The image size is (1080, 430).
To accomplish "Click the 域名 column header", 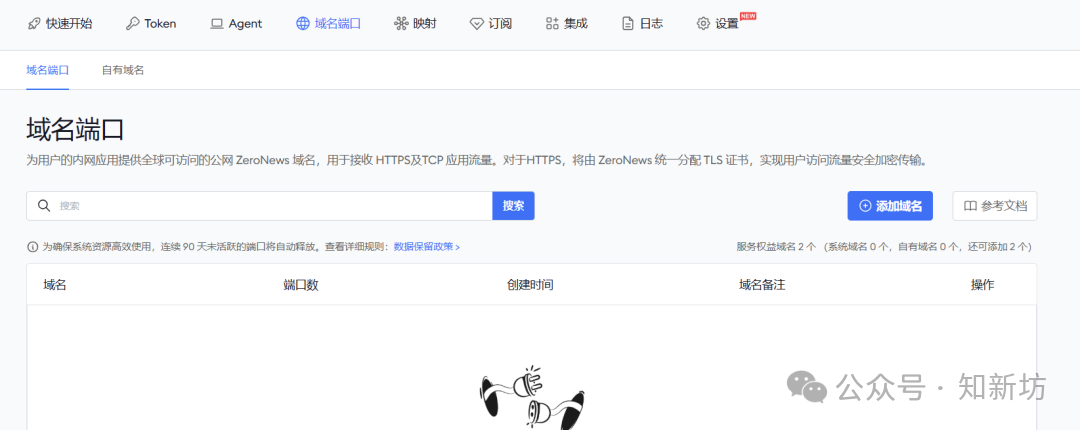I will click(x=54, y=285).
